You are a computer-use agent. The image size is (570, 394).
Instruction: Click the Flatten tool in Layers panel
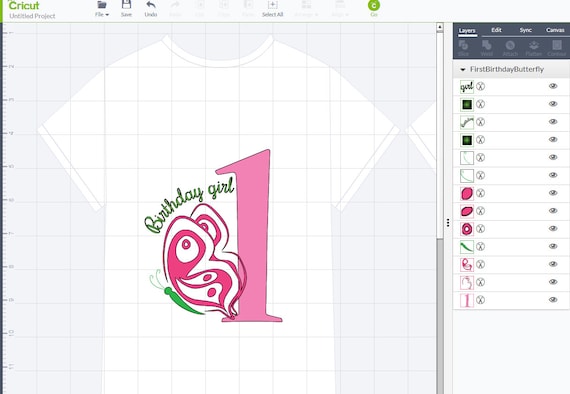pyautogui.click(x=533, y=48)
